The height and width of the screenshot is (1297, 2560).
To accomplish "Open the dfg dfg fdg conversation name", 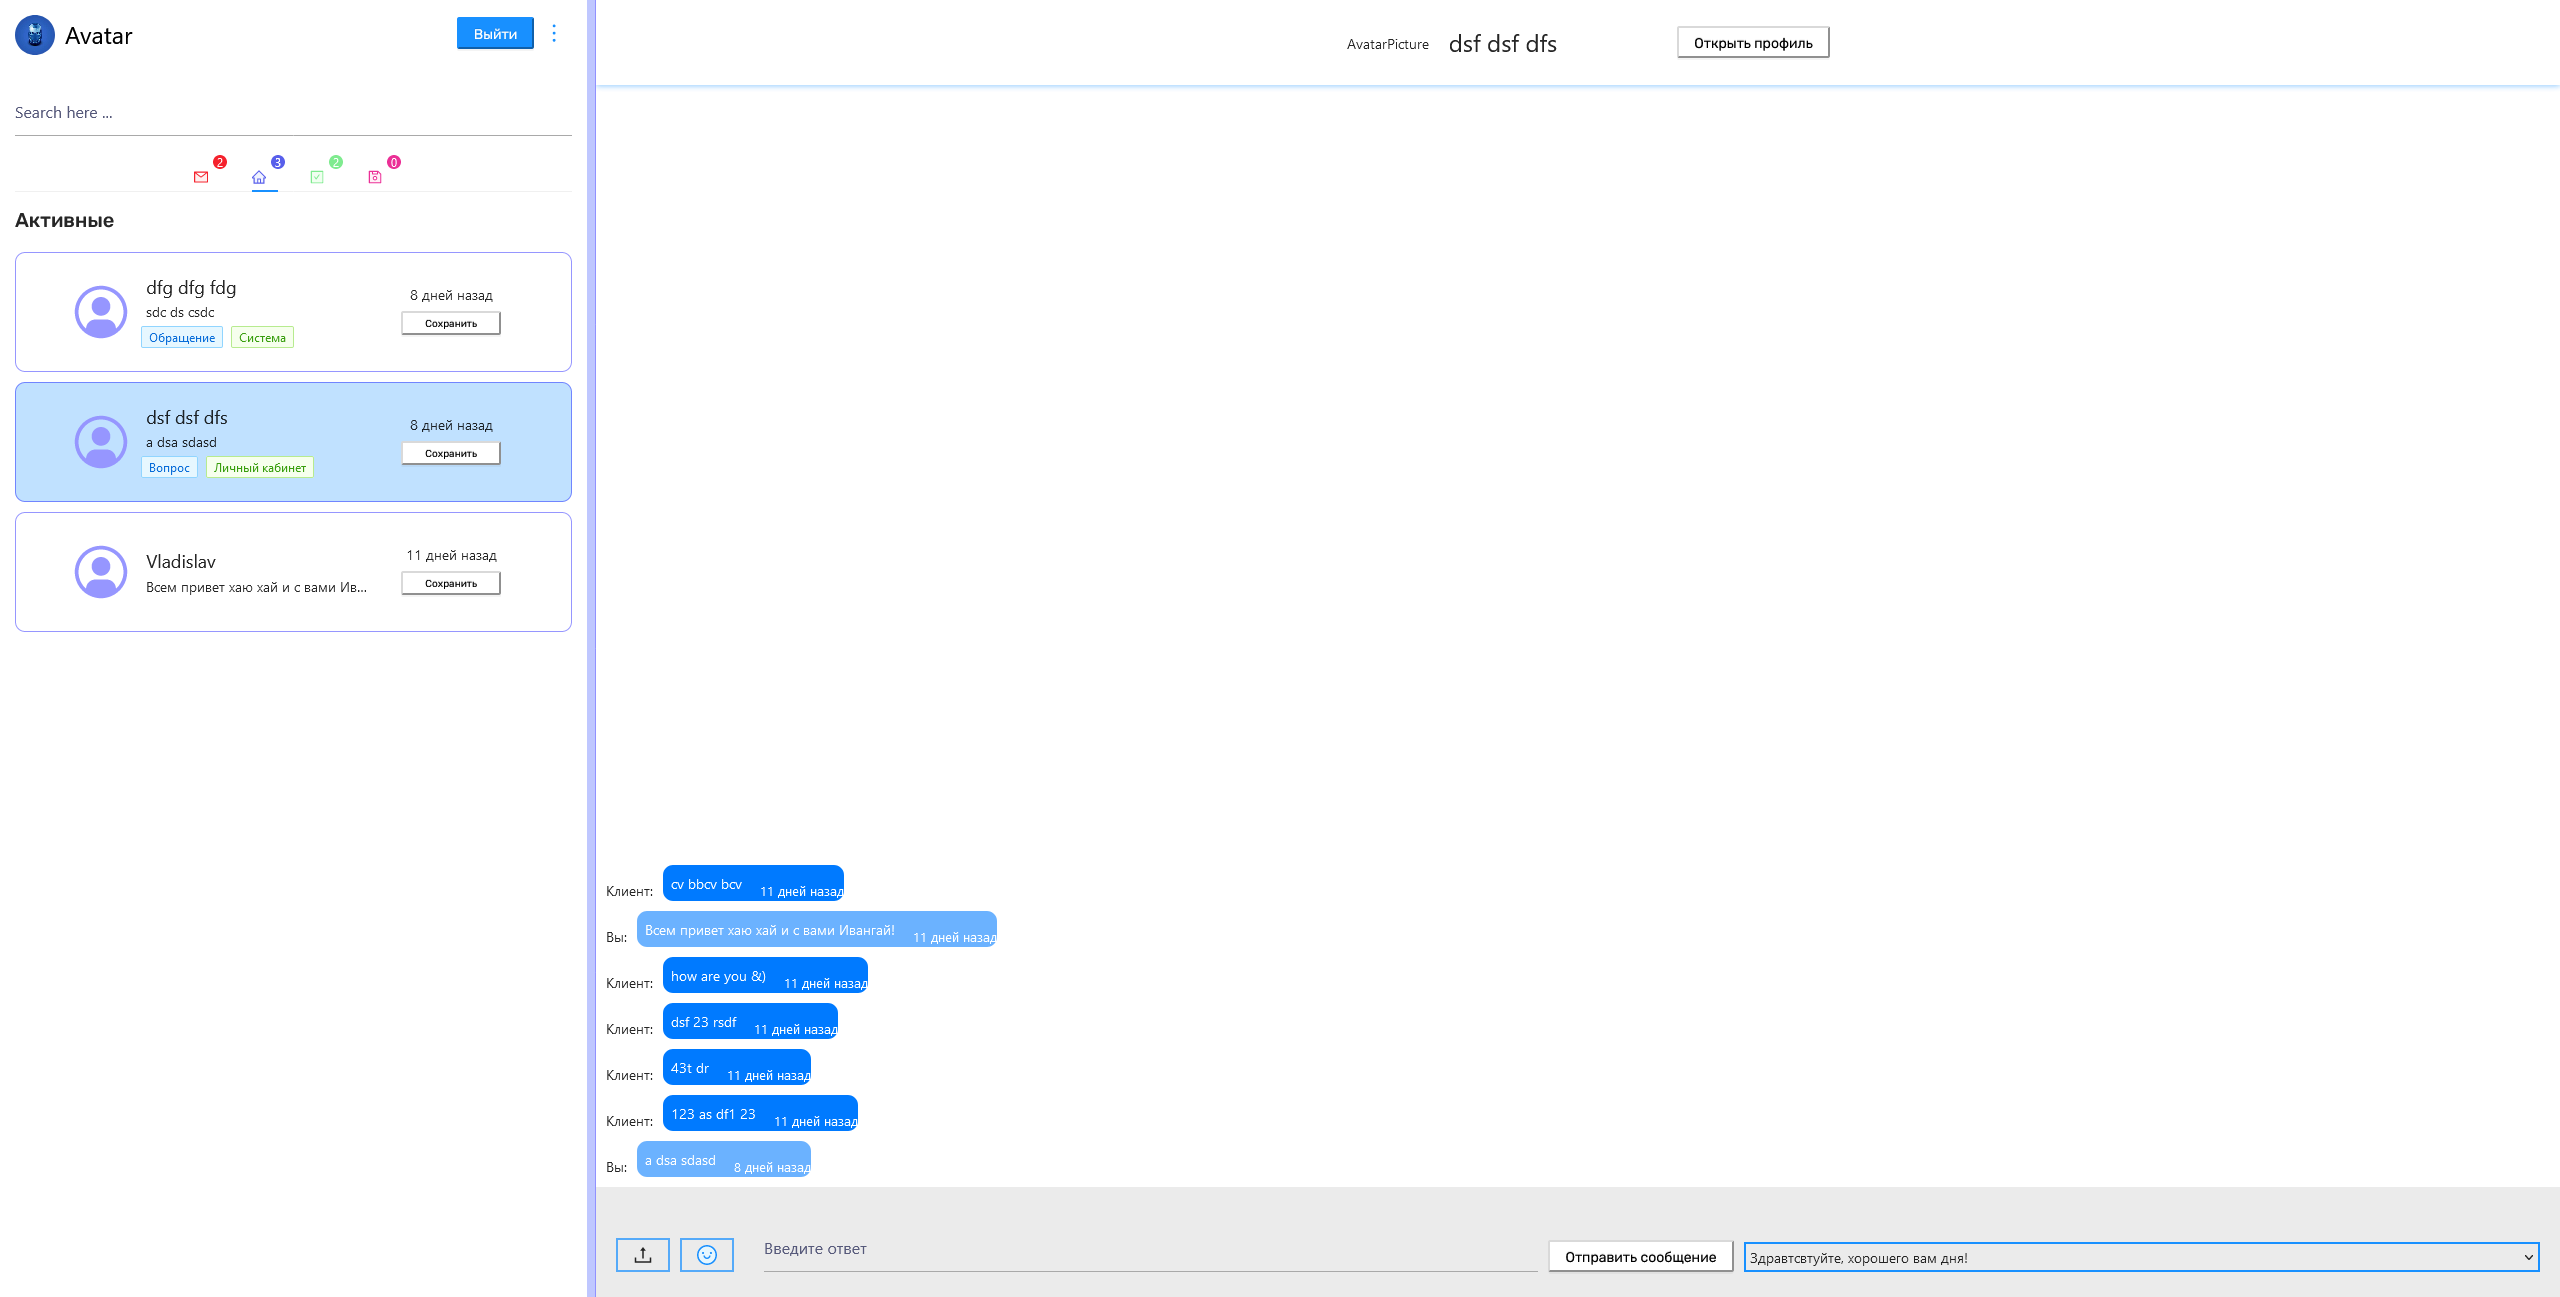I will click(191, 288).
